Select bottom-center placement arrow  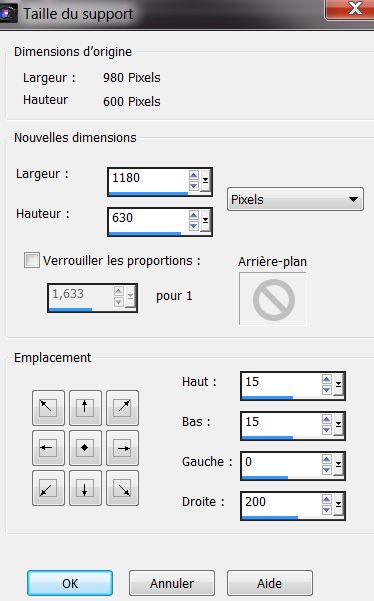pyautogui.click(x=85, y=488)
